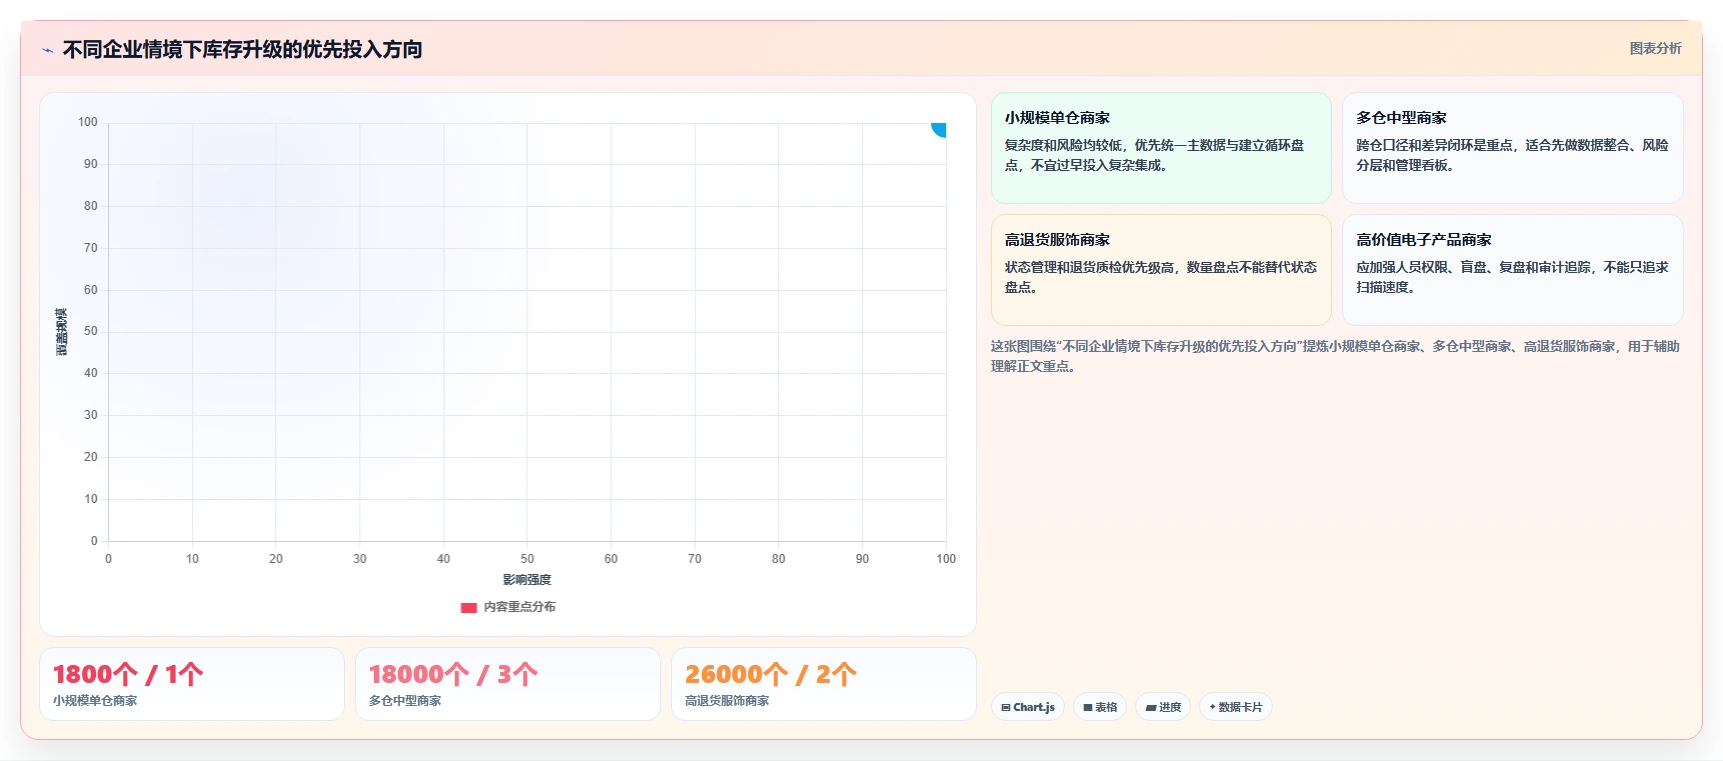Click the 小规模单仓商家 label under 1800个
Screen dimensions: 1723x761
(x=95, y=701)
